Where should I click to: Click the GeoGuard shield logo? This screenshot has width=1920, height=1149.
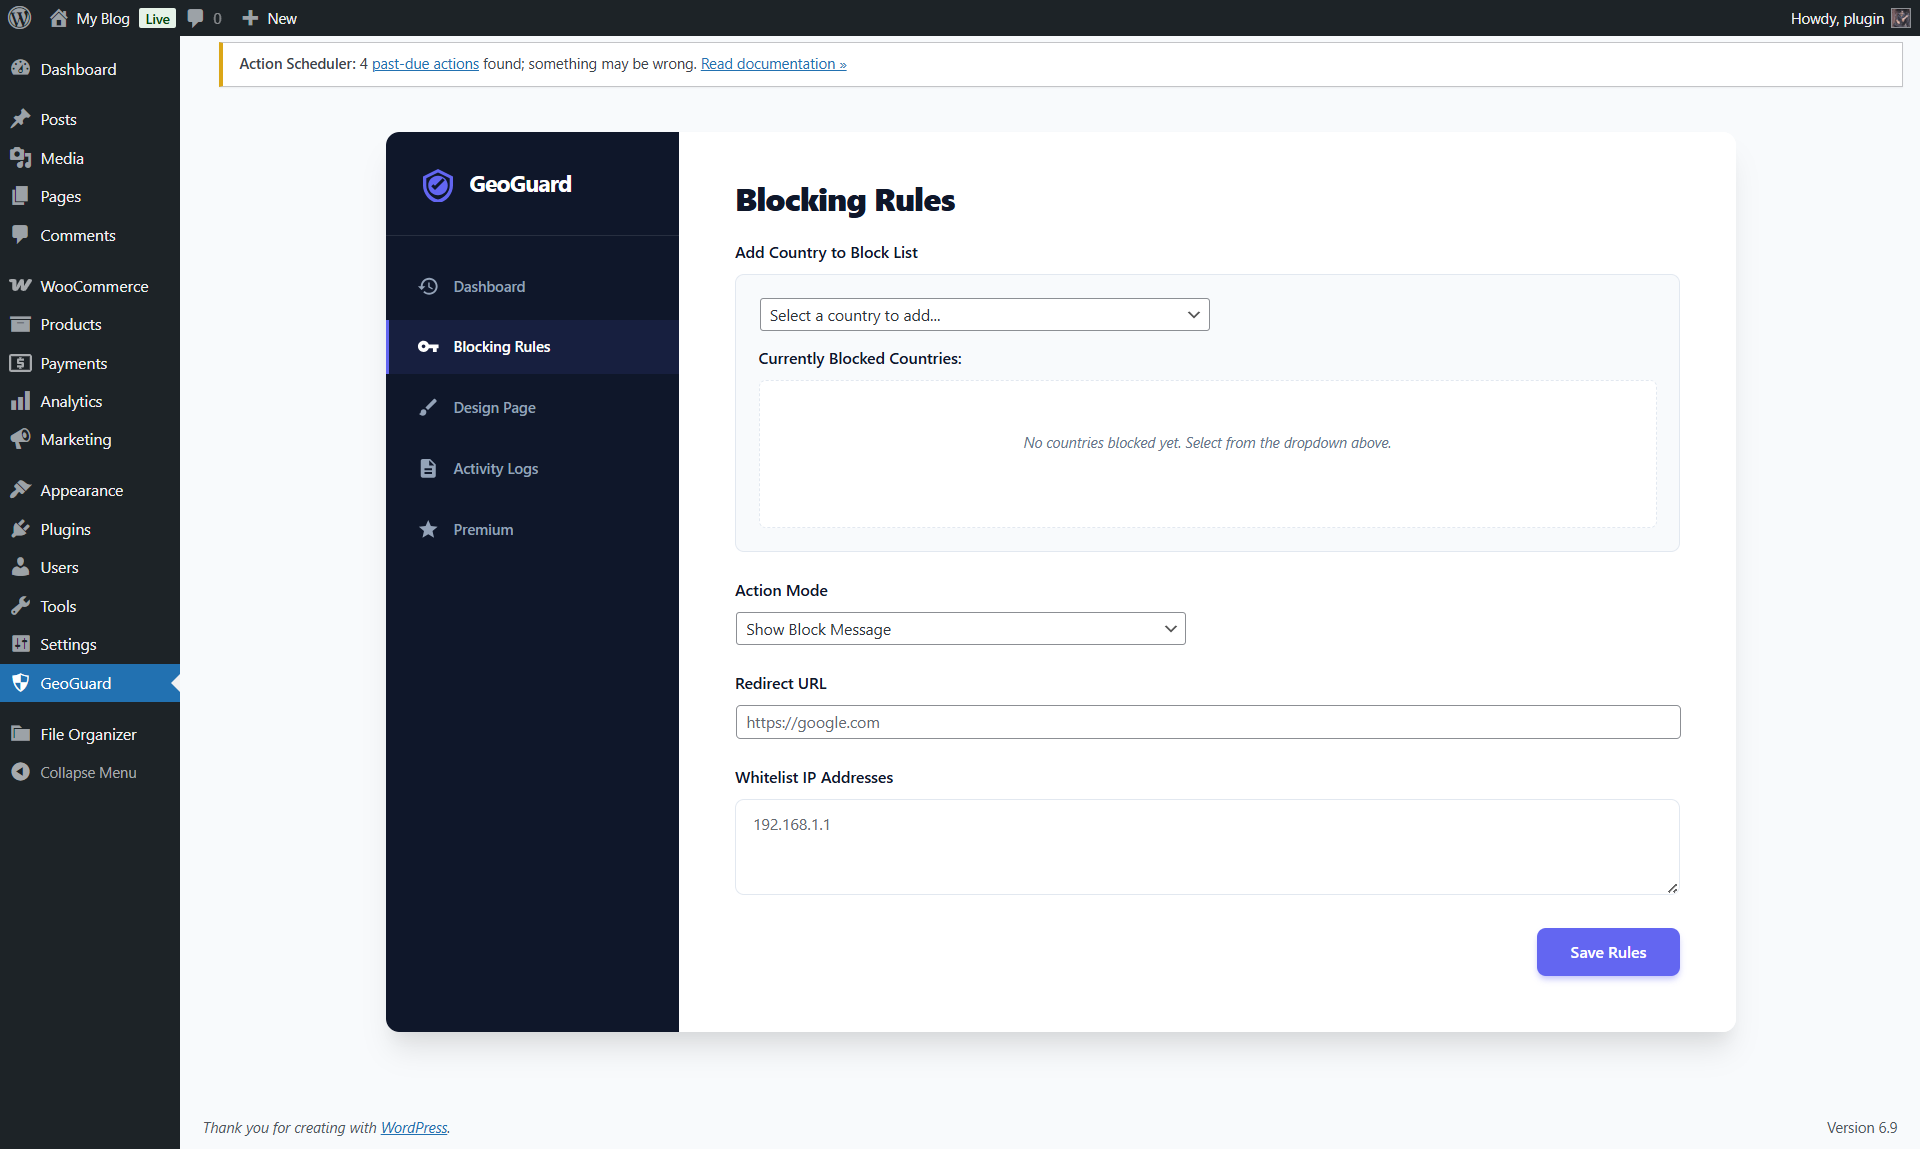437,184
